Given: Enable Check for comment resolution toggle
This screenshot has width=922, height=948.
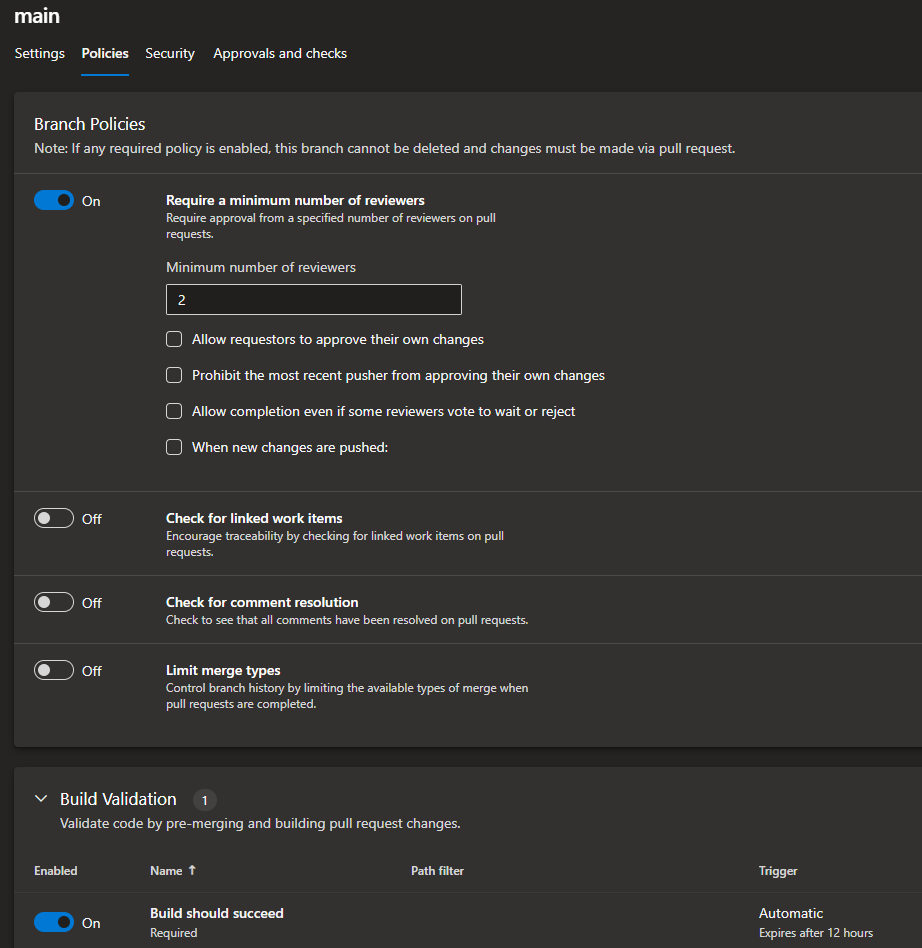Looking at the screenshot, I should pos(54,603).
